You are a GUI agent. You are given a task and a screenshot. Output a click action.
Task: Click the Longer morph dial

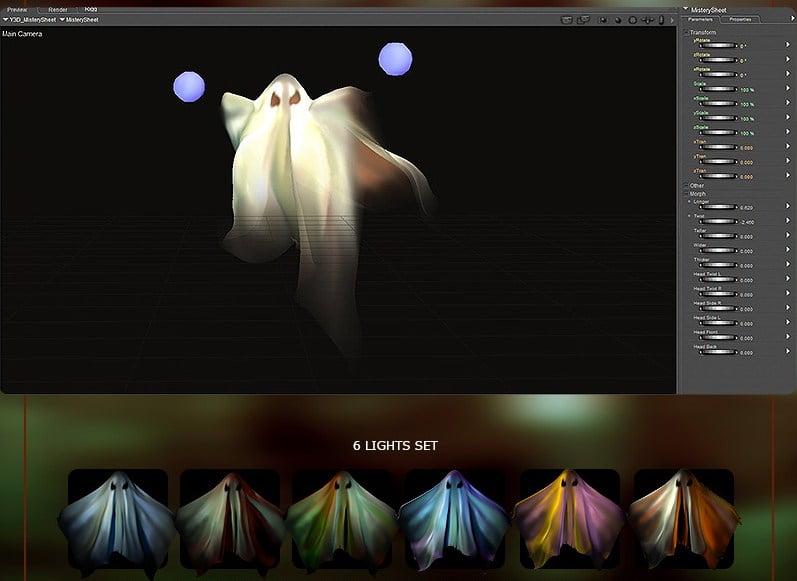[718, 207]
